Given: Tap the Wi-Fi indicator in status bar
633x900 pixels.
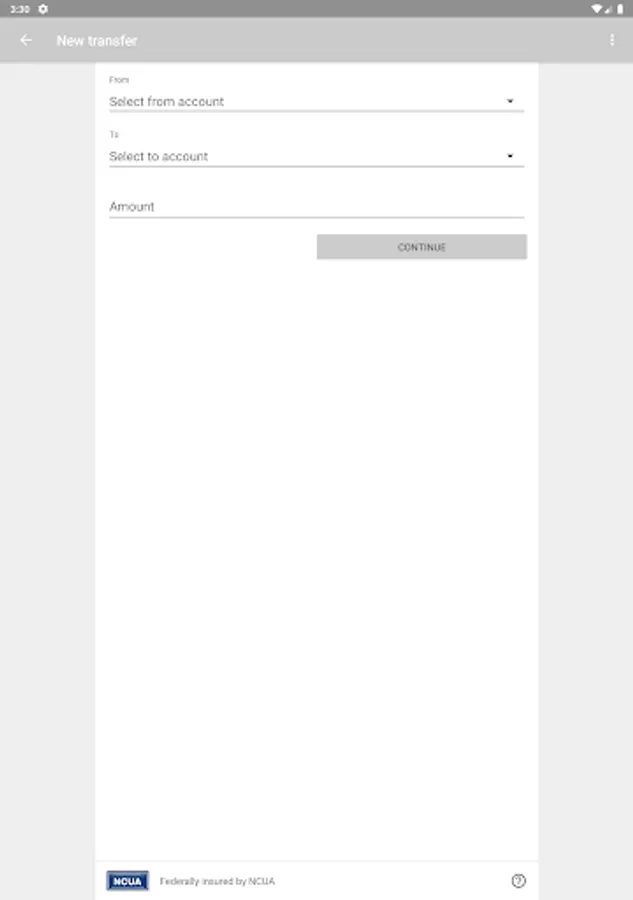Looking at the screenshot, I should click(596, 9).
